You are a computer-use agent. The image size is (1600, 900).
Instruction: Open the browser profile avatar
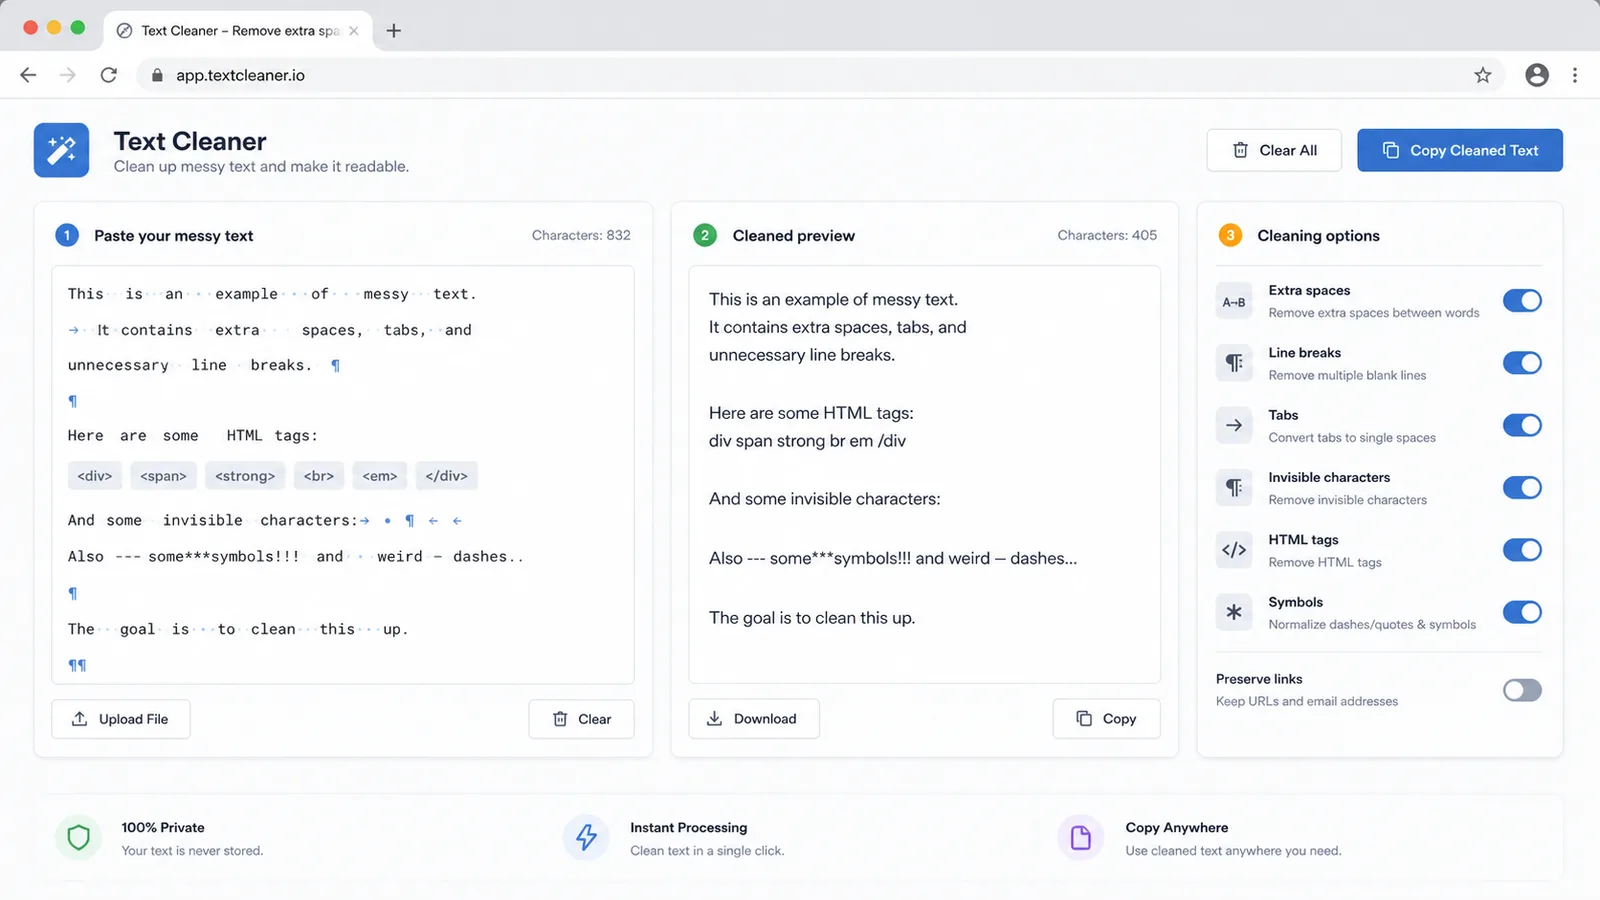pos(1537,75)
